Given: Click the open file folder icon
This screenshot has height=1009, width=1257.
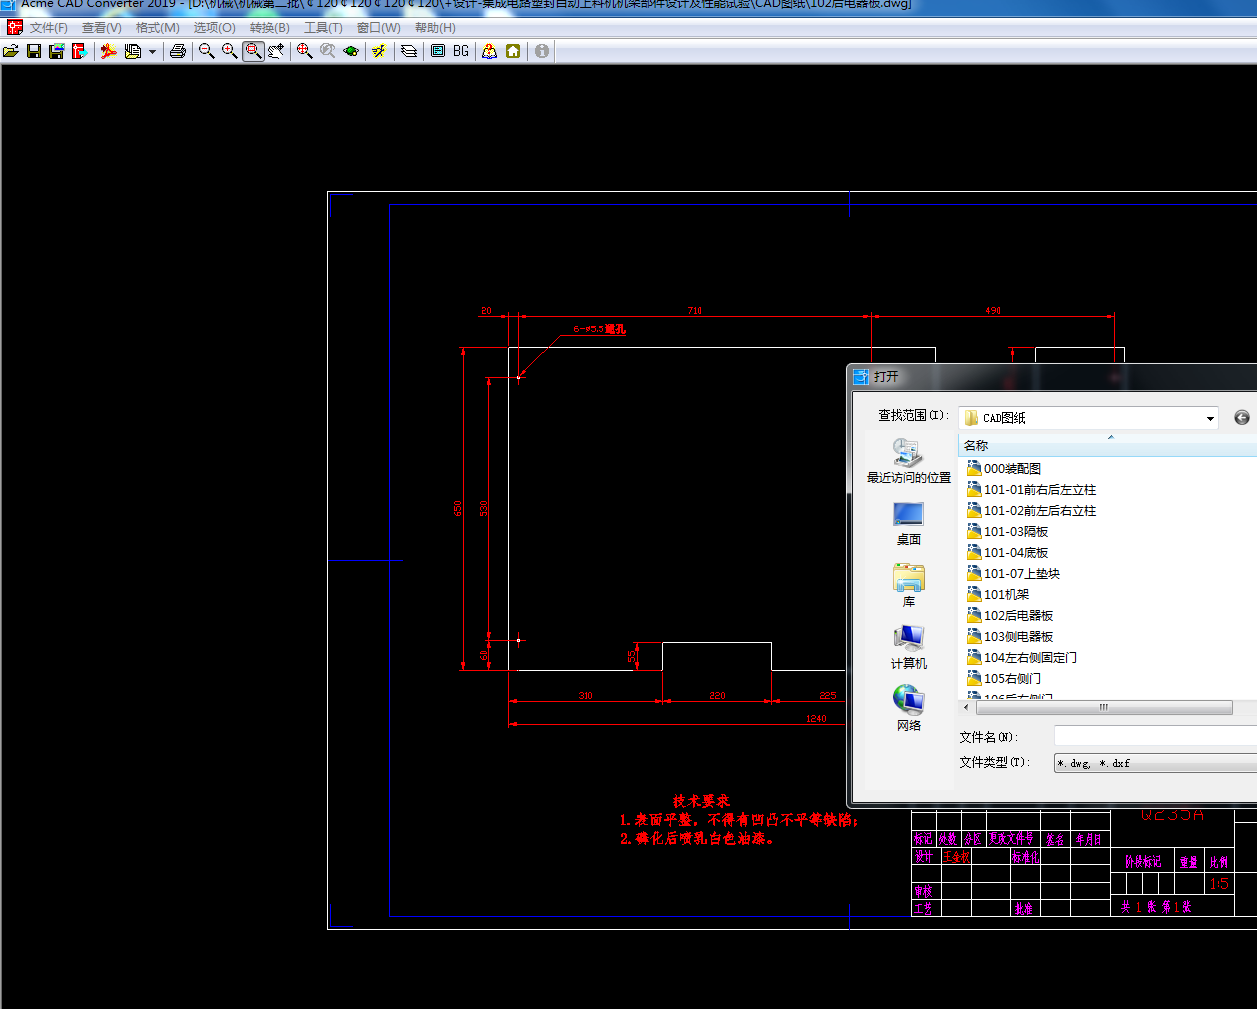Looking at the screenshot, I should pos(11,51).
